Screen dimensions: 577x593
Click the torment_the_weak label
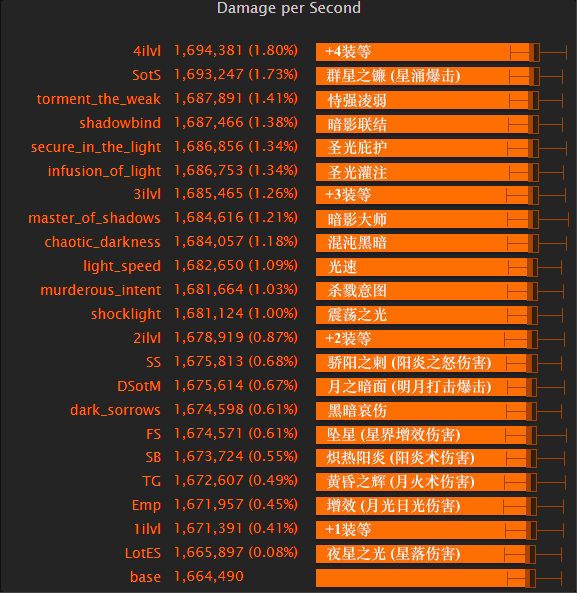99,99
